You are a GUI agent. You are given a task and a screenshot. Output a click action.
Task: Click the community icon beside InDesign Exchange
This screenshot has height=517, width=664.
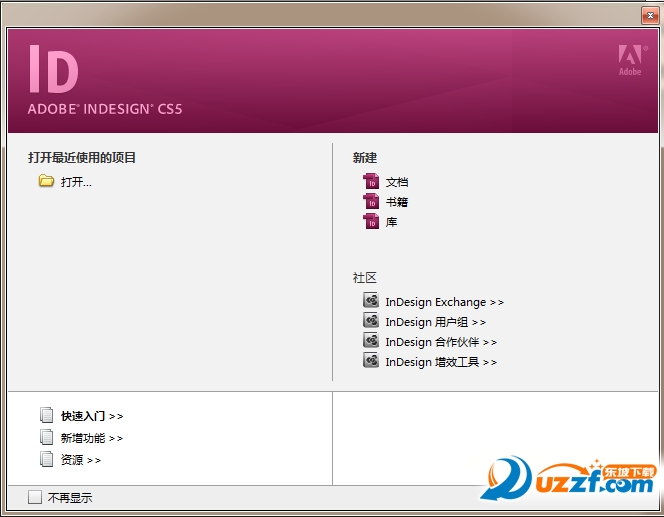pyautogui.click(x=371, y=300)
